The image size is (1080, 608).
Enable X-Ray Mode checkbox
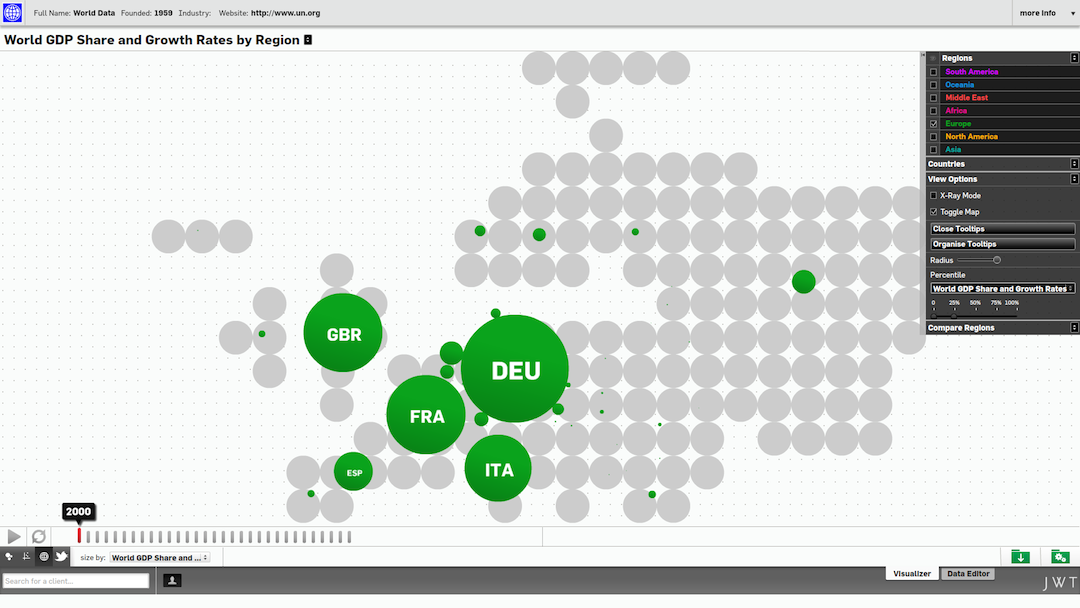(934, 196)
